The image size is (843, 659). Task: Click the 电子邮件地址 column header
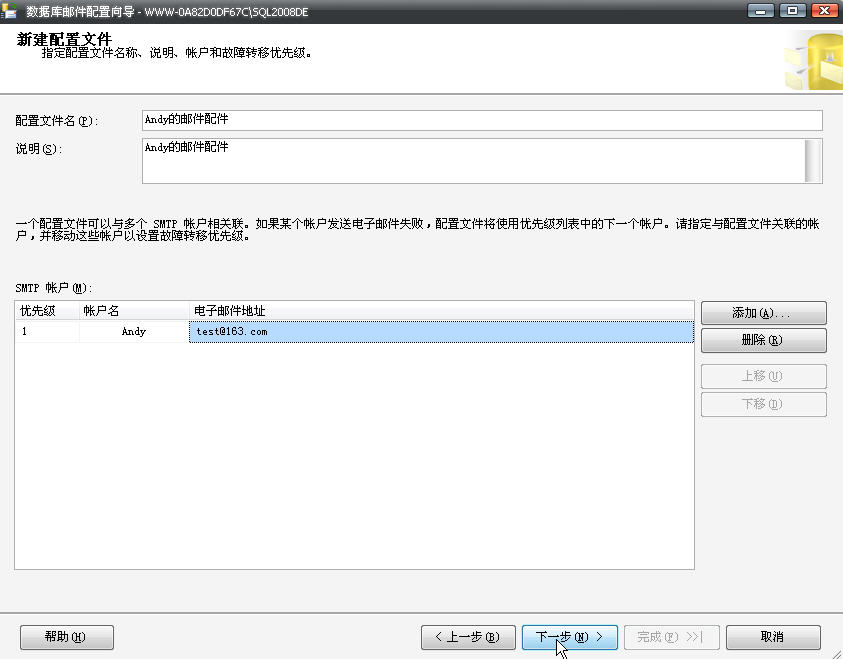pos(440,311)
